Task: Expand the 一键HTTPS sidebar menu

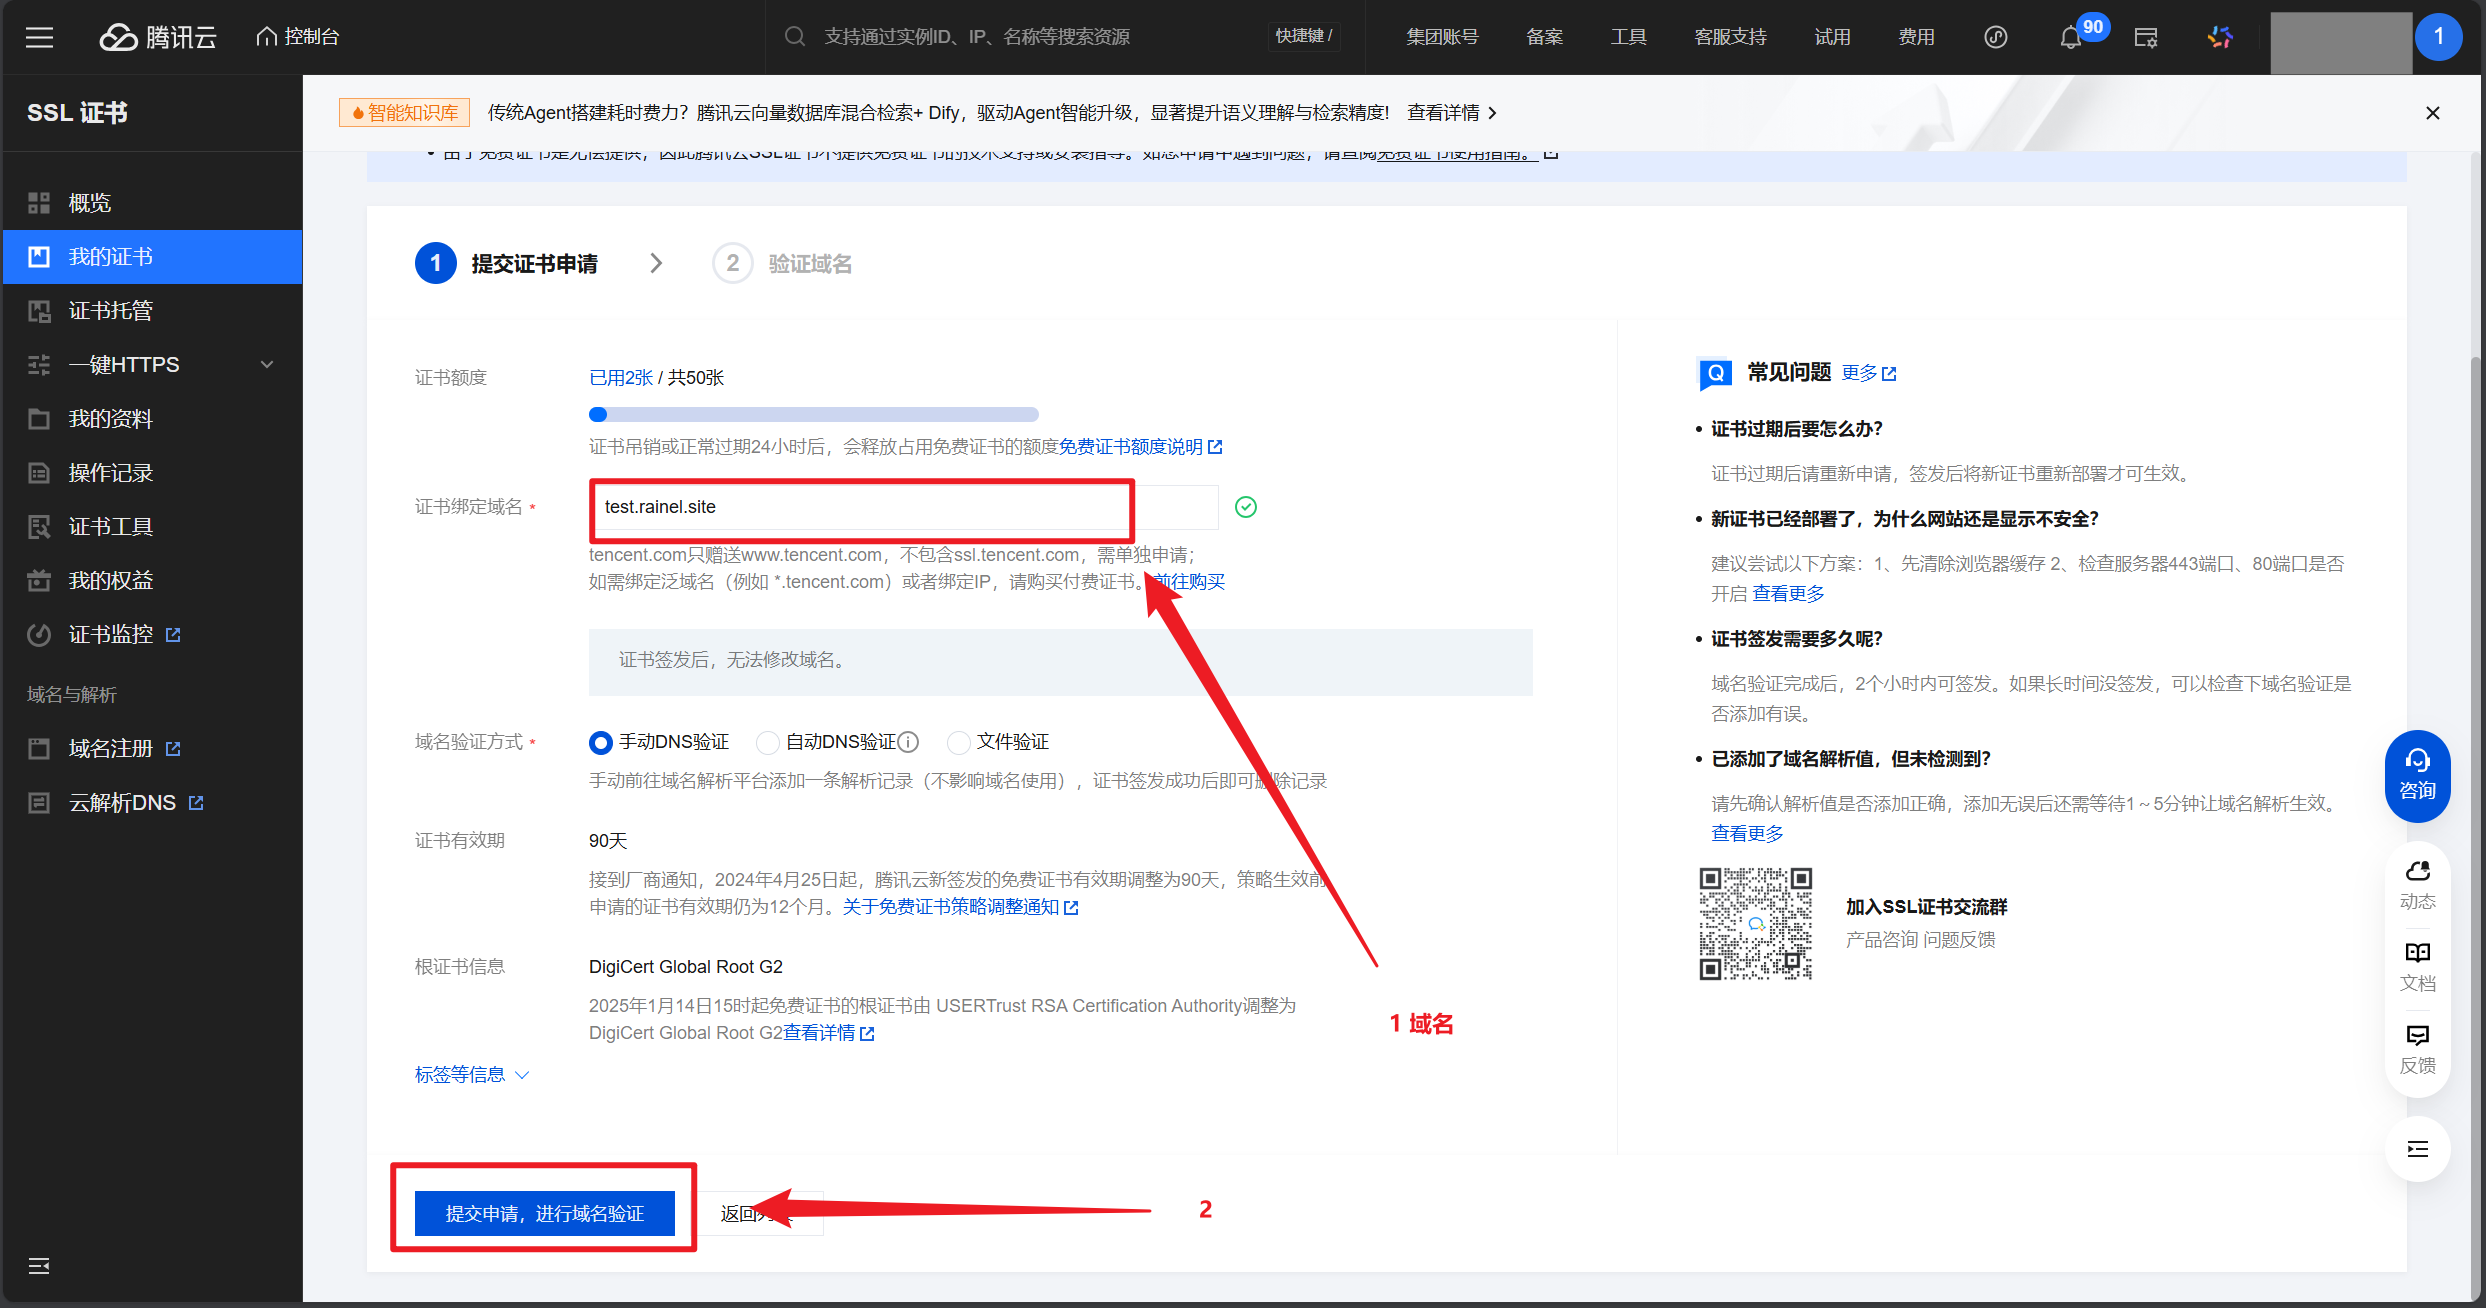Action: click(x=152, y=365)
